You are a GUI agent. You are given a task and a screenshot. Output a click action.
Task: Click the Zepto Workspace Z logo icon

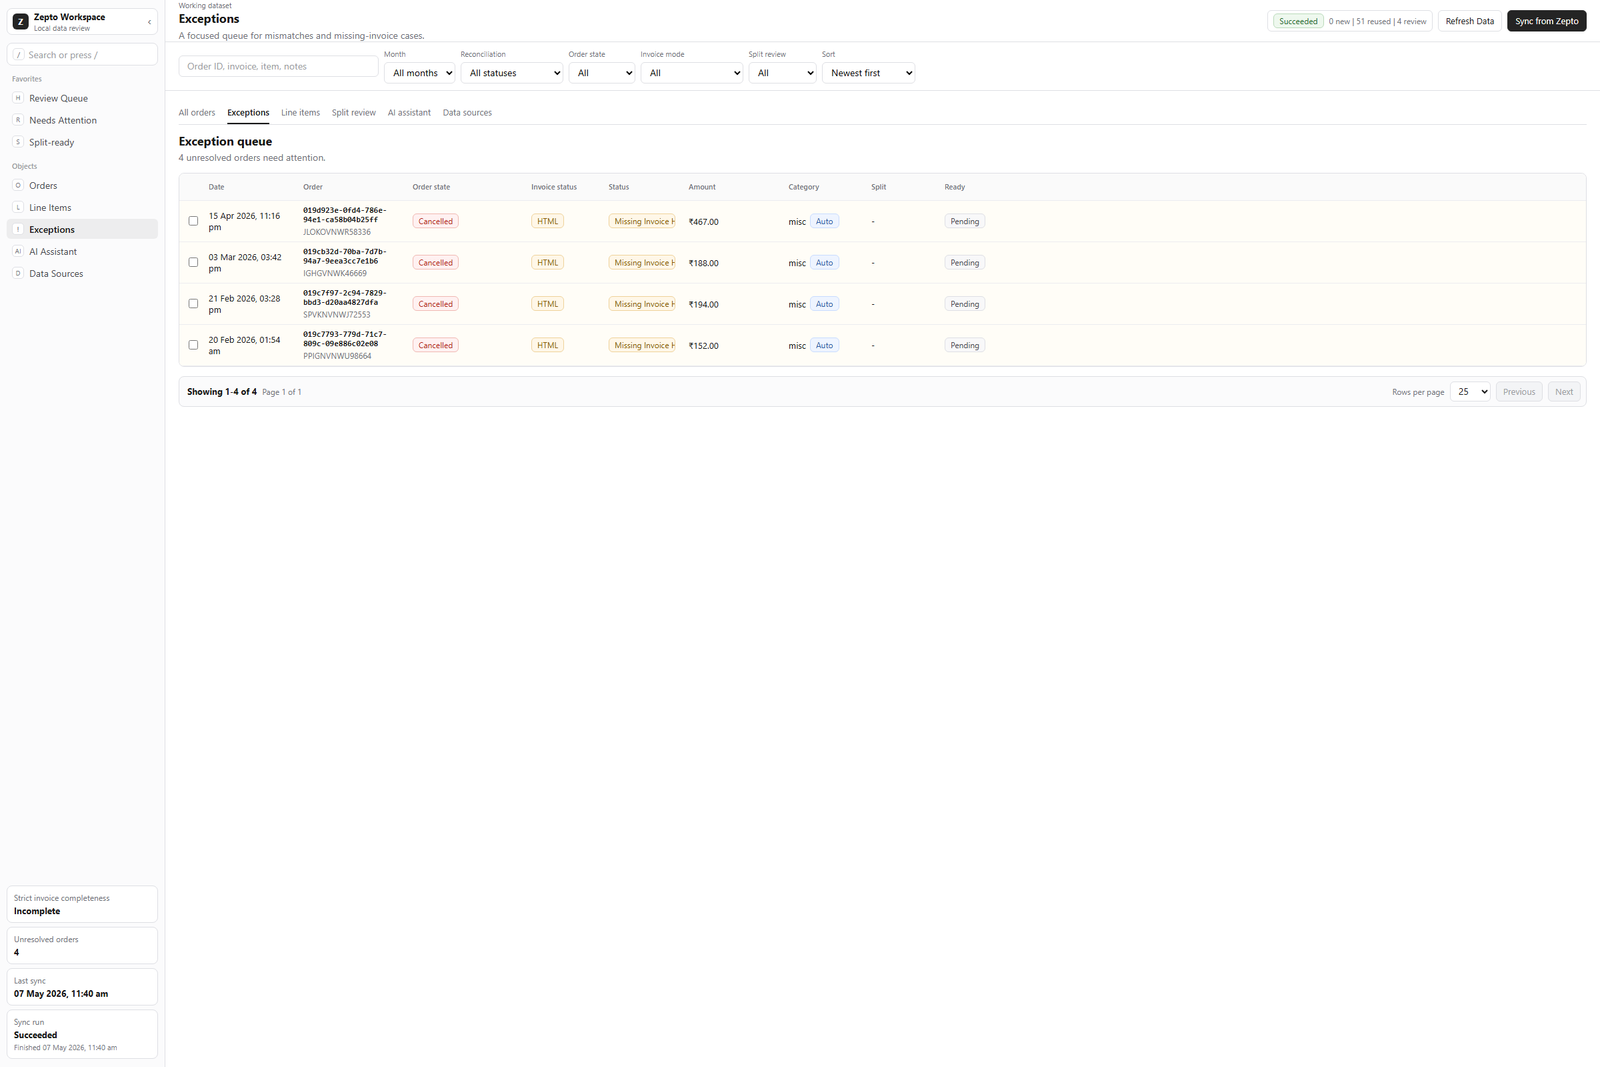click(x=20, y=21)
